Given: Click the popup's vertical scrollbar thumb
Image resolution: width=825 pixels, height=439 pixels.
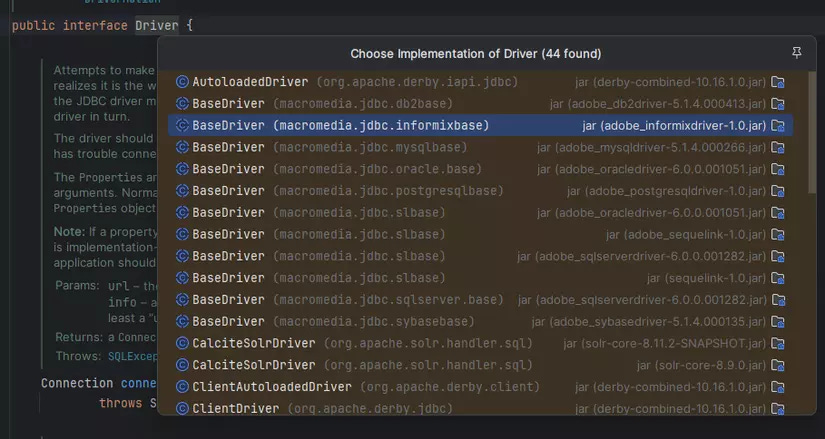Looking at the screenshot, I should (x=812, y=132).
